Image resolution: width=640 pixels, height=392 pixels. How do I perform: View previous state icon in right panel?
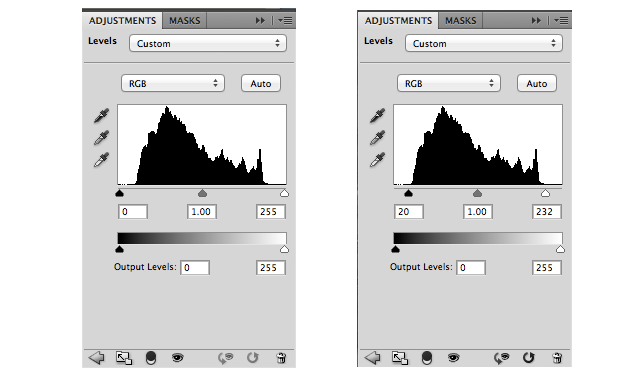tap(501, 358)
